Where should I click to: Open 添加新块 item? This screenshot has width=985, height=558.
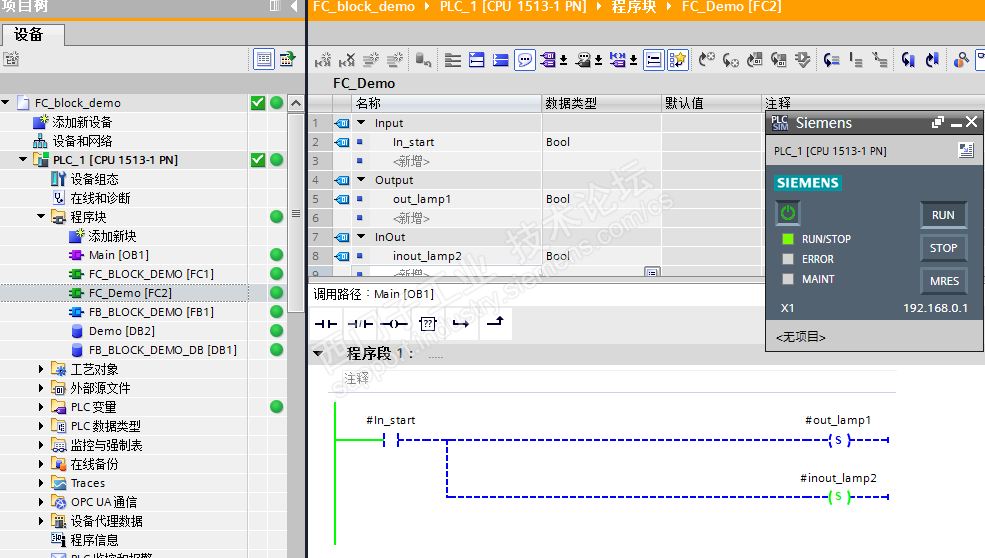112,236
